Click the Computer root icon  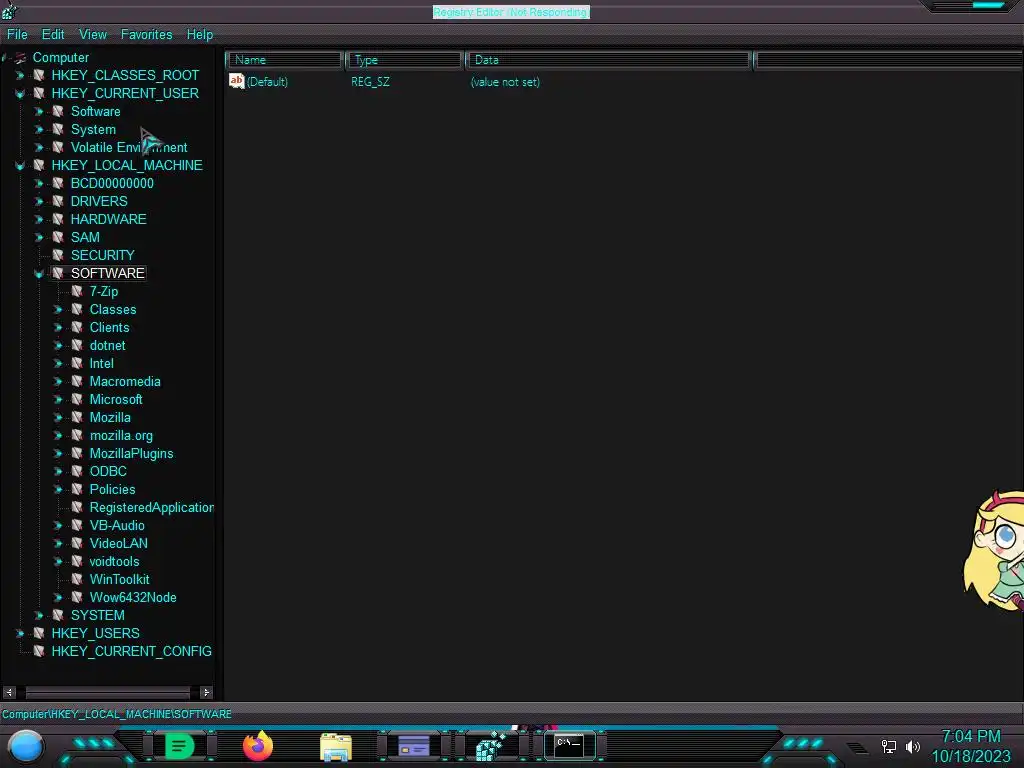coord(20,57)
